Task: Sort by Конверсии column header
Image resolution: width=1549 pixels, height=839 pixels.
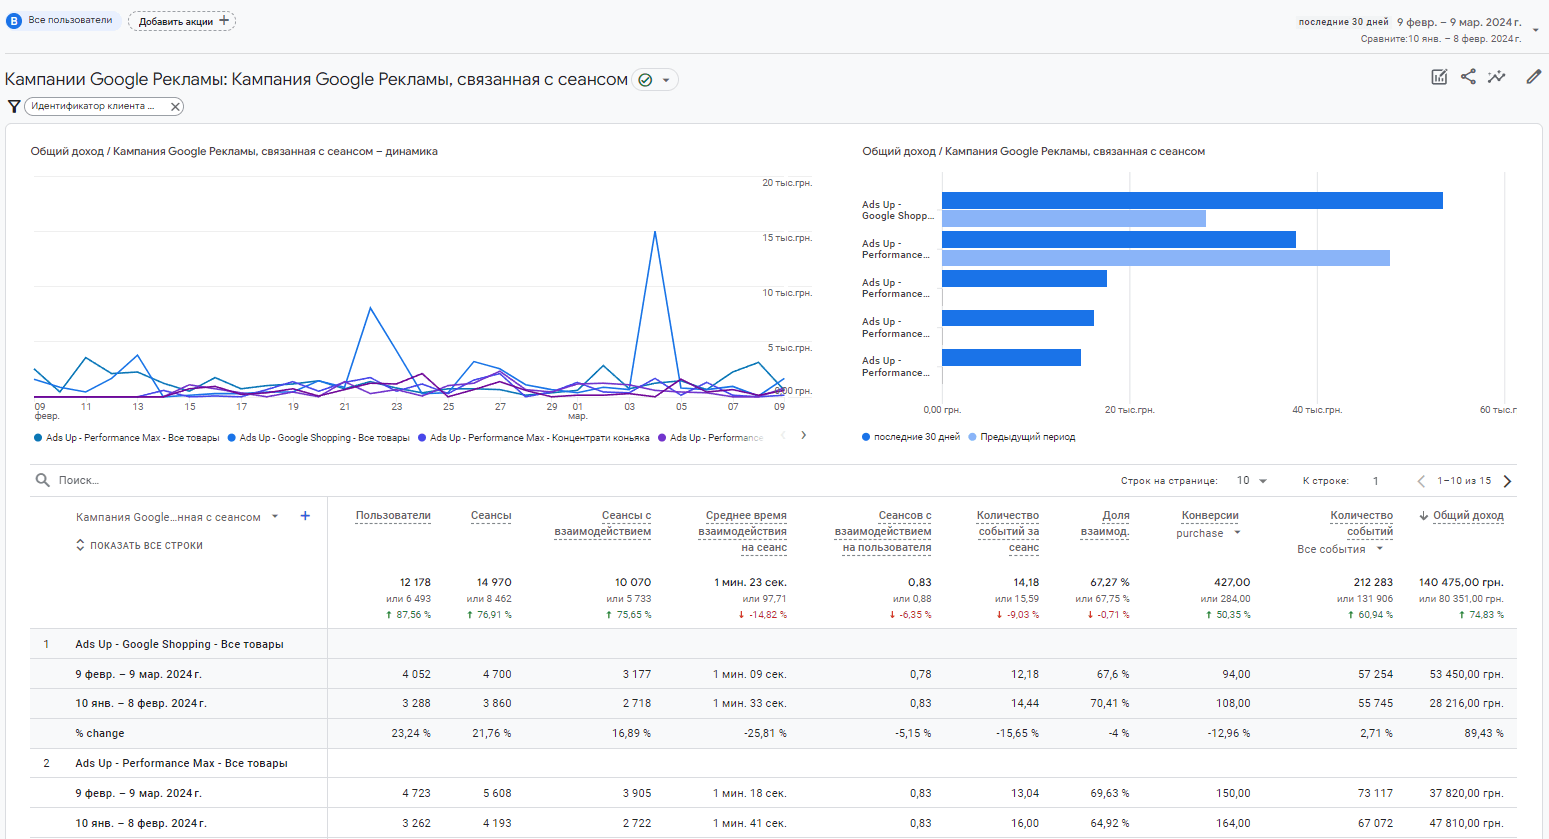Action: click(1210, 516)
